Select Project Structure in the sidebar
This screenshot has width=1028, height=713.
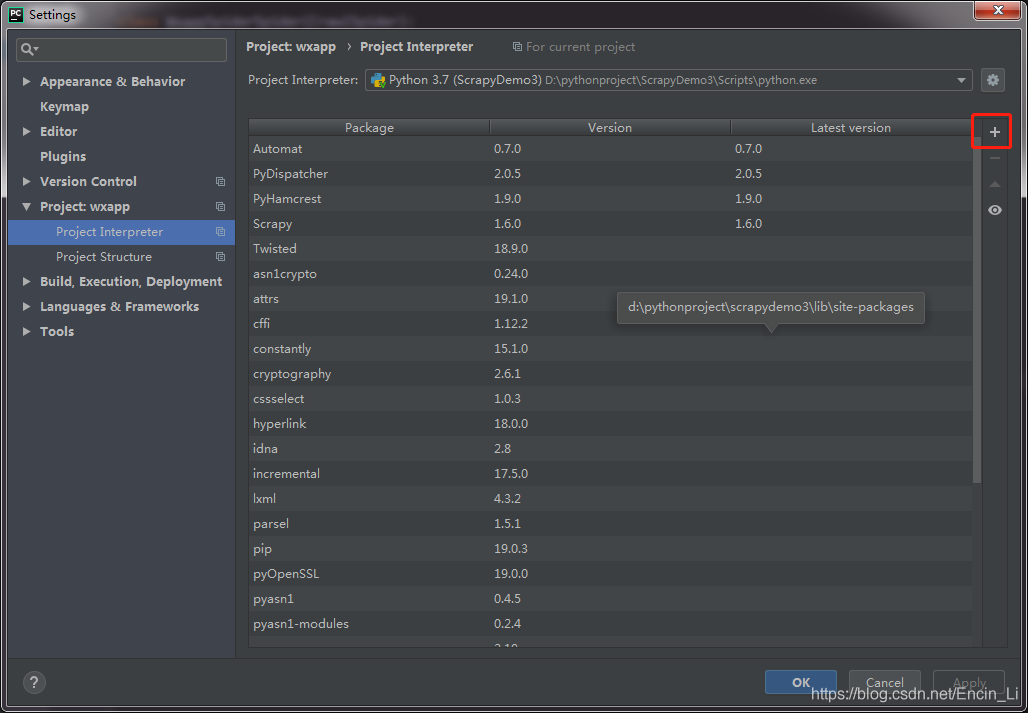point(104,257)
